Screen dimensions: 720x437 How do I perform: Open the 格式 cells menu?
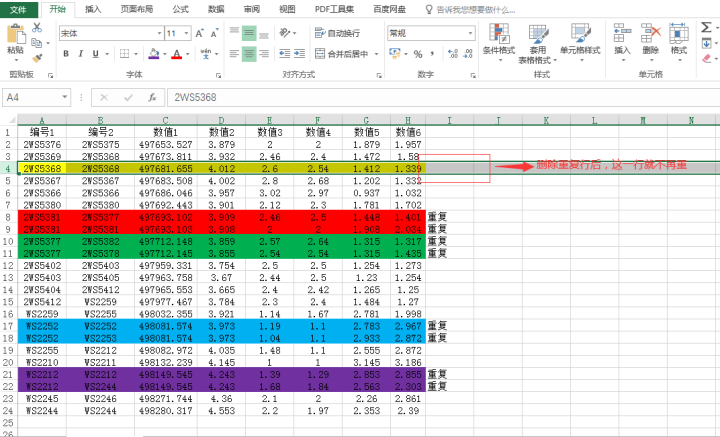(679, 42)
